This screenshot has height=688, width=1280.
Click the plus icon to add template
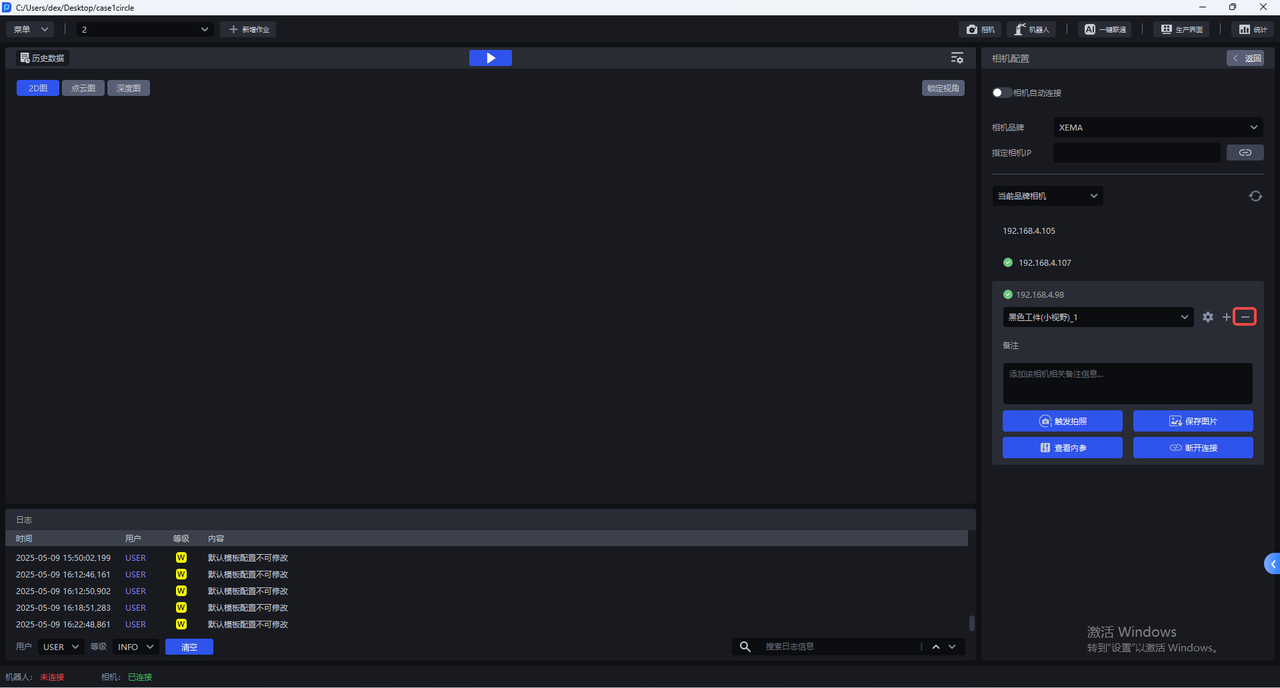coord(1227,317)
